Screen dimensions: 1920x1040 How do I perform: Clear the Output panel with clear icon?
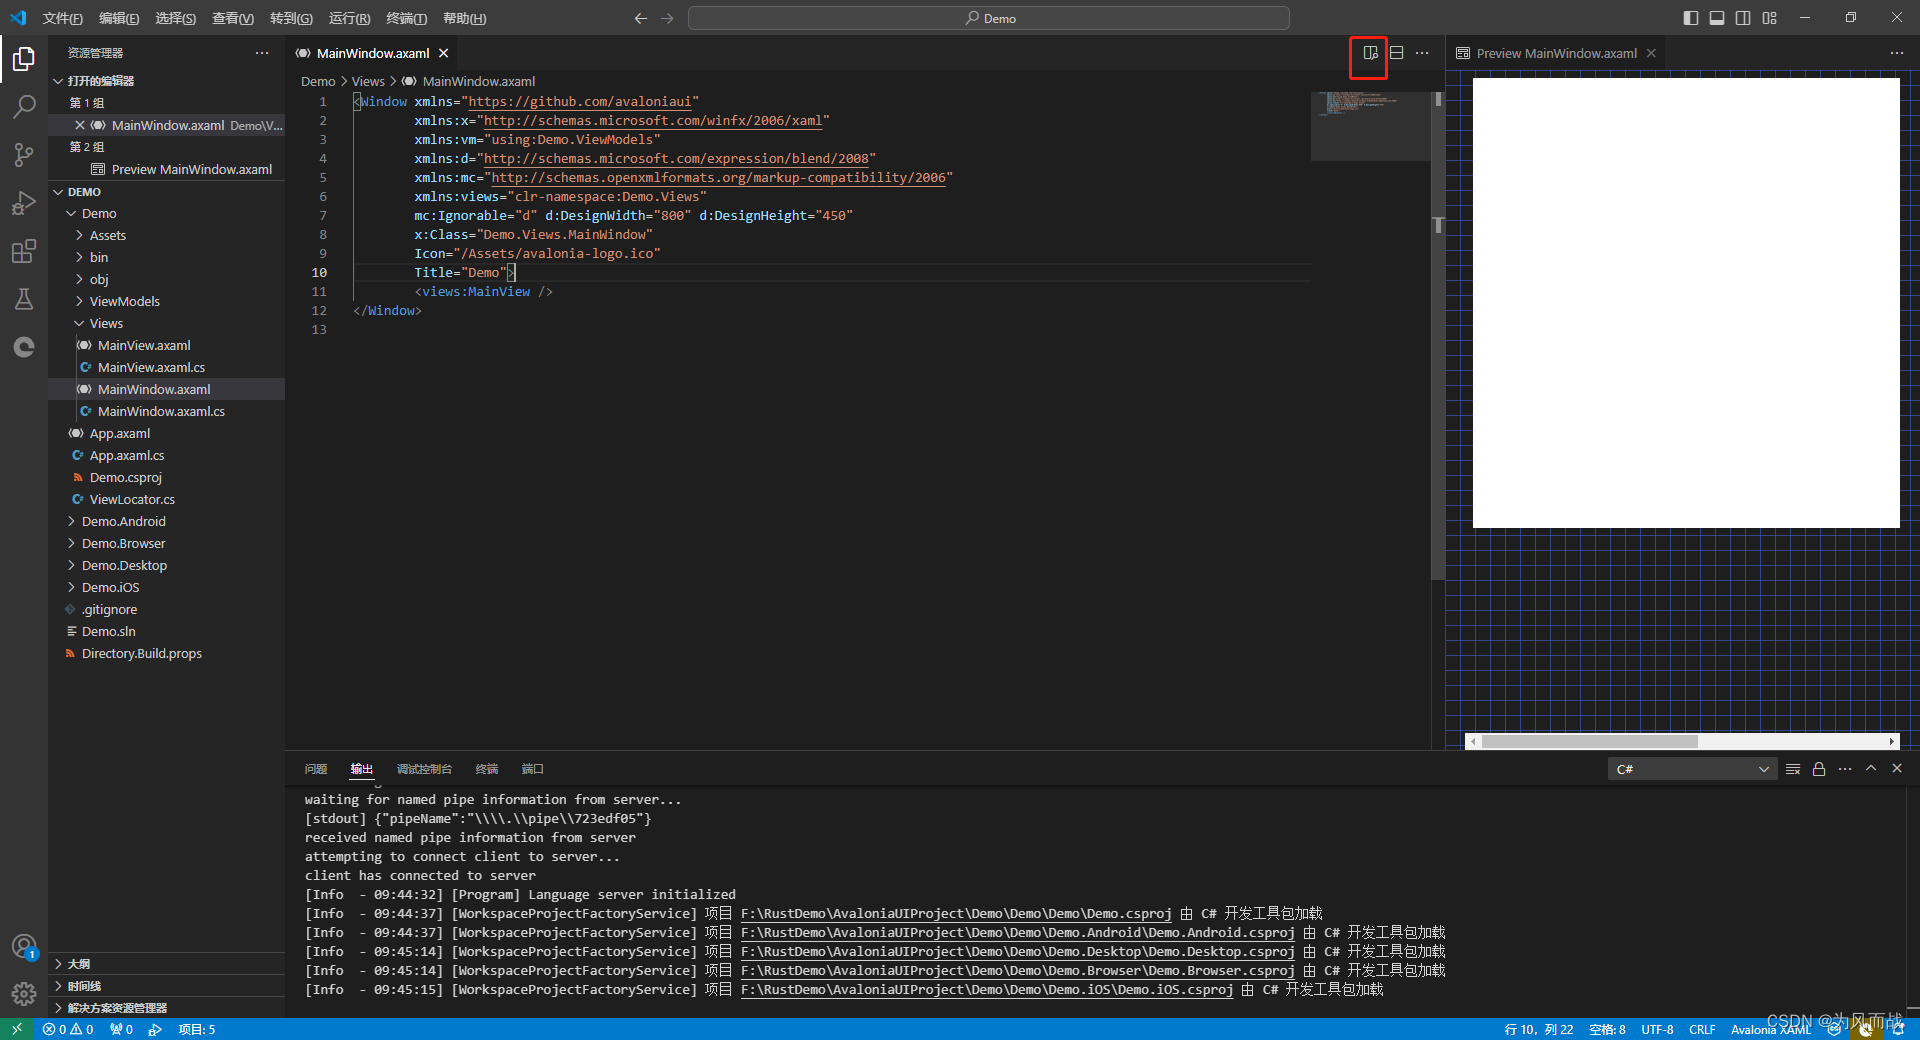coord(1793,769)
